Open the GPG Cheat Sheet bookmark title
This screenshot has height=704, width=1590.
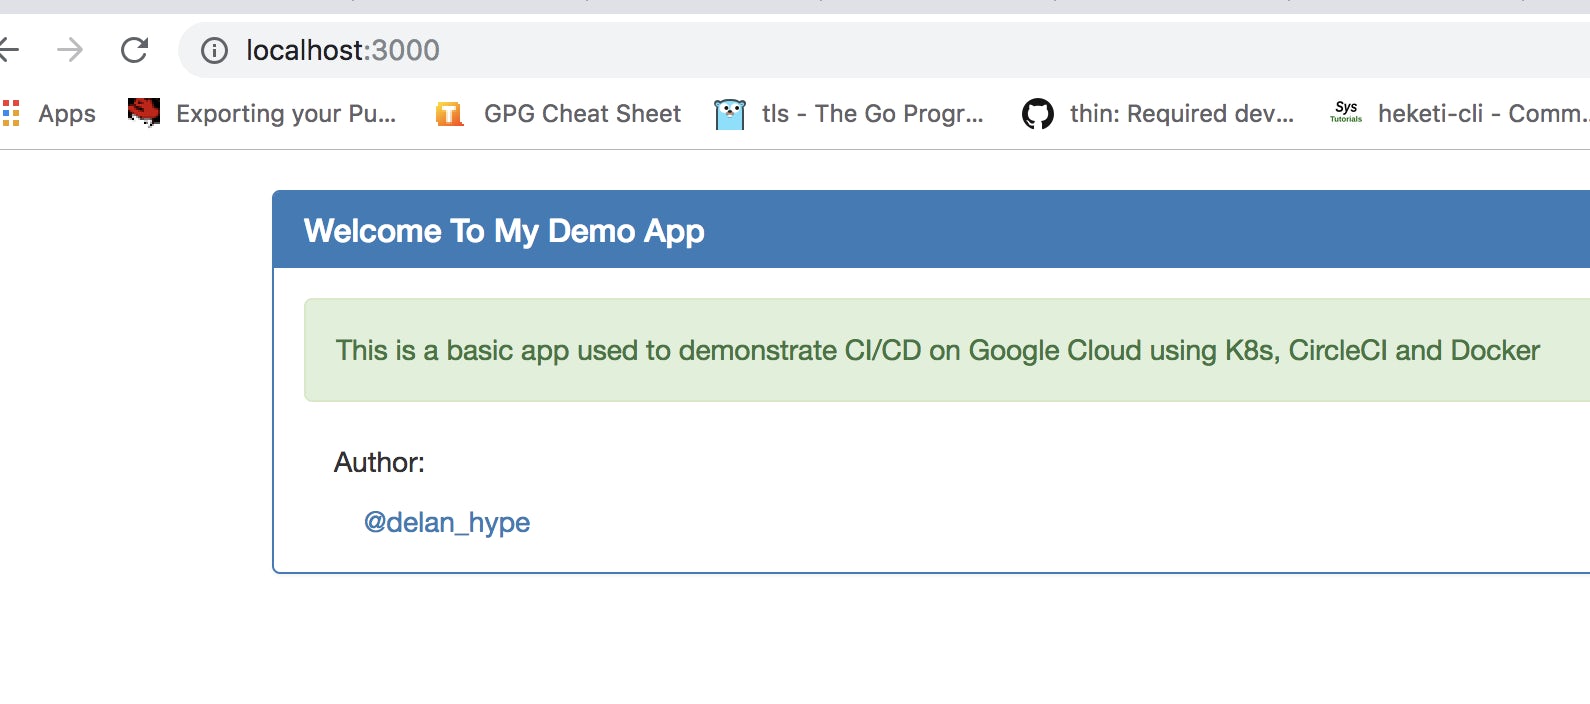pos(582,114)
